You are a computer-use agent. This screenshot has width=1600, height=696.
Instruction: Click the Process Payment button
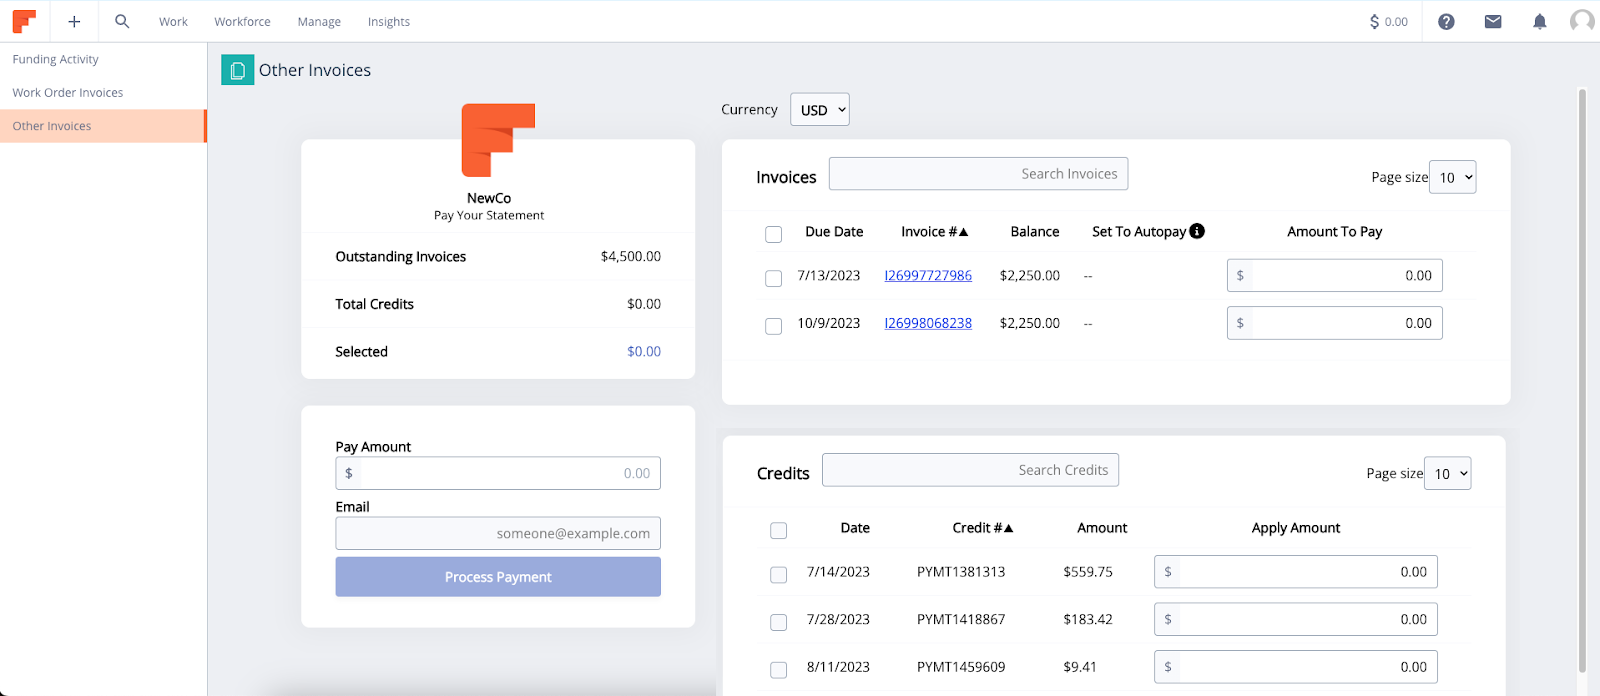point(498,577)
